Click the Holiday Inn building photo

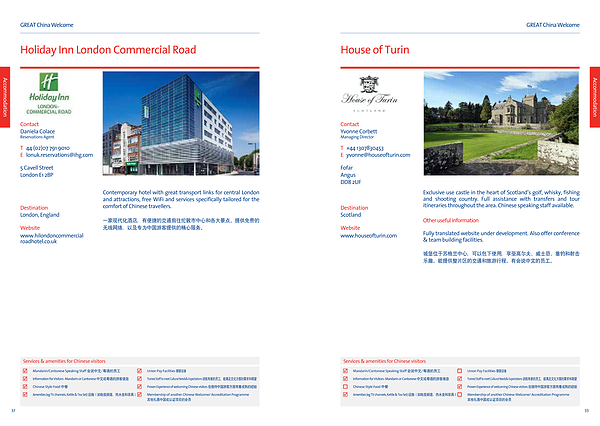click(181, 123)
